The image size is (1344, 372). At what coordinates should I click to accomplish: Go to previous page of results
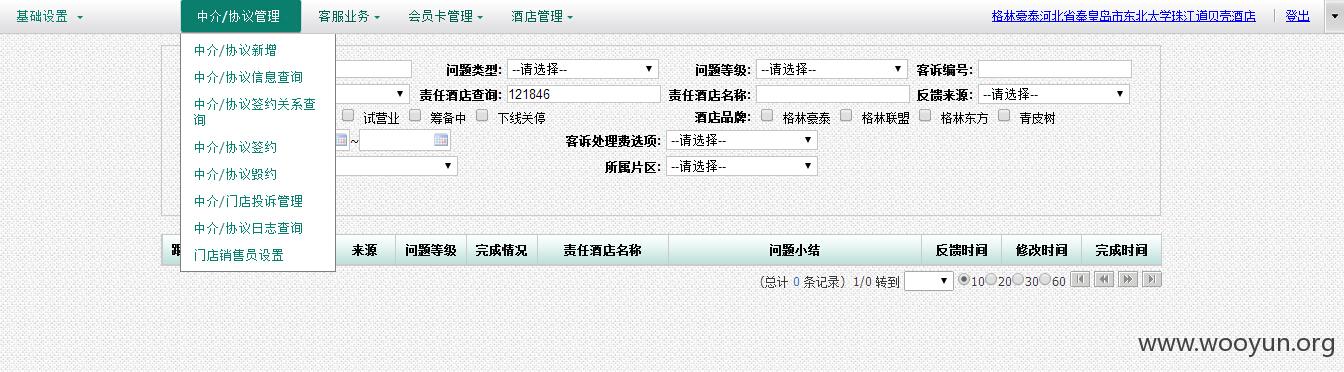[1104, 279]
